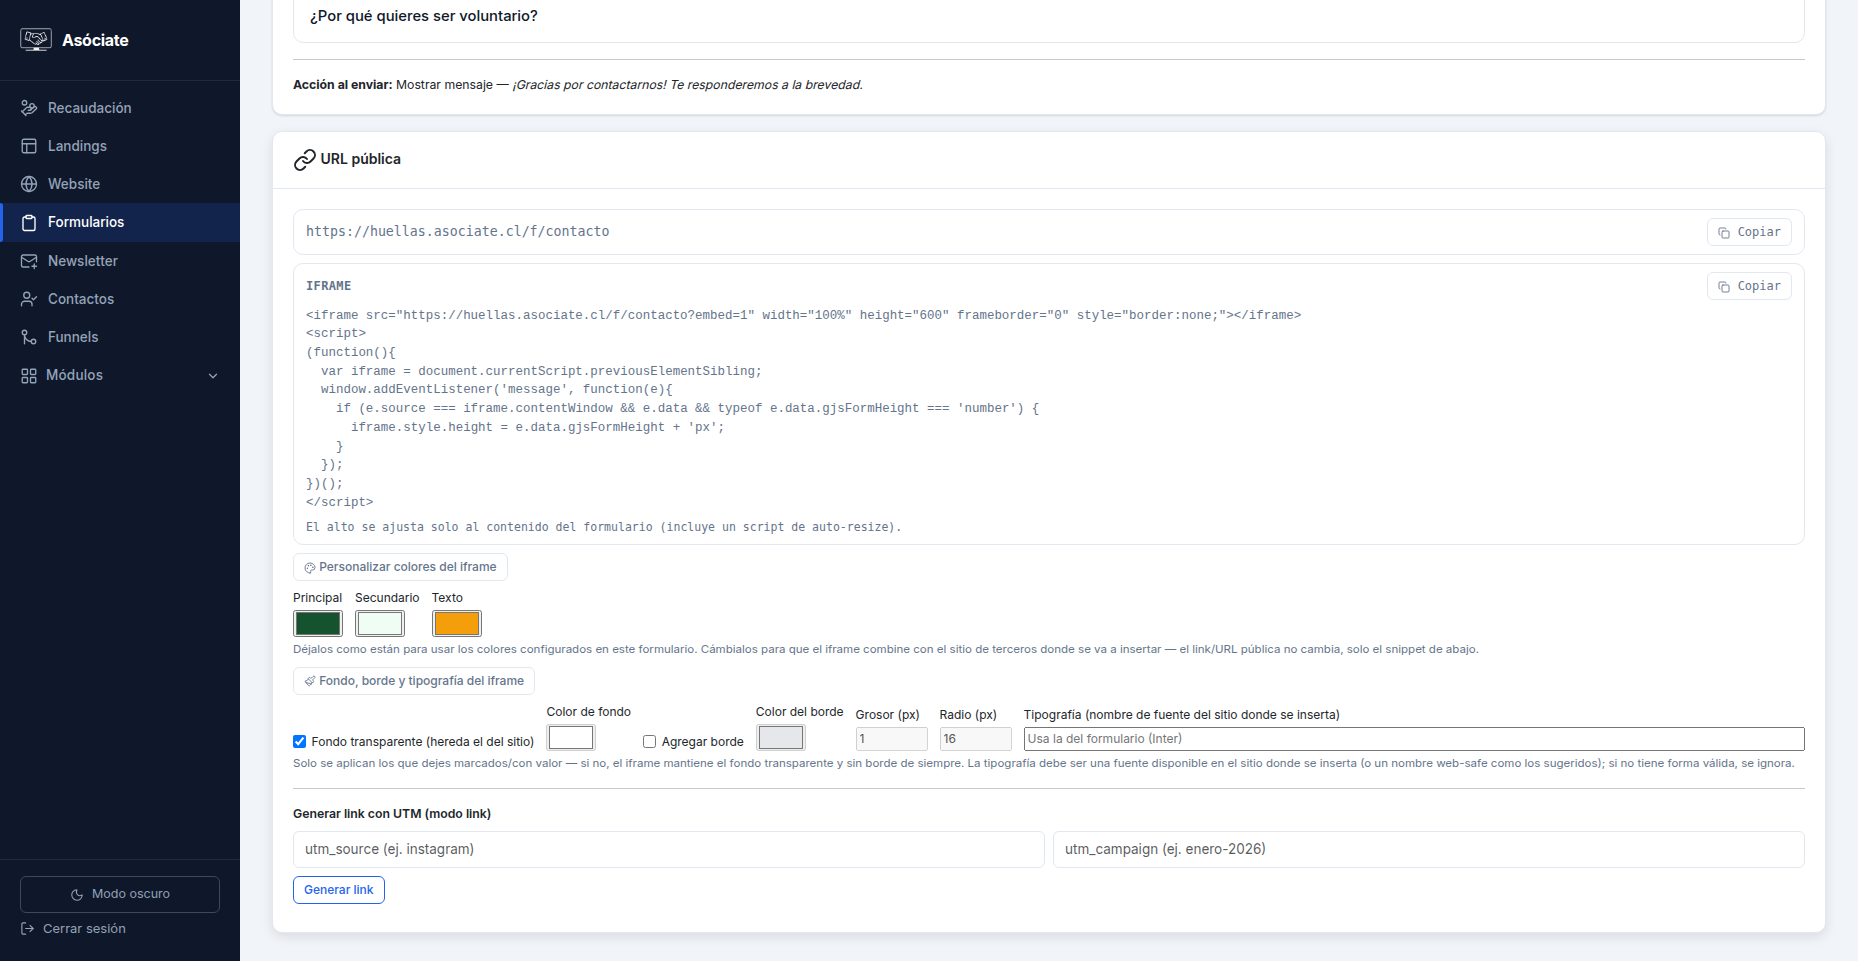Open the Color de fondo swatch
The height and width of the screenshot is (961, 1858).
(571, 737)
